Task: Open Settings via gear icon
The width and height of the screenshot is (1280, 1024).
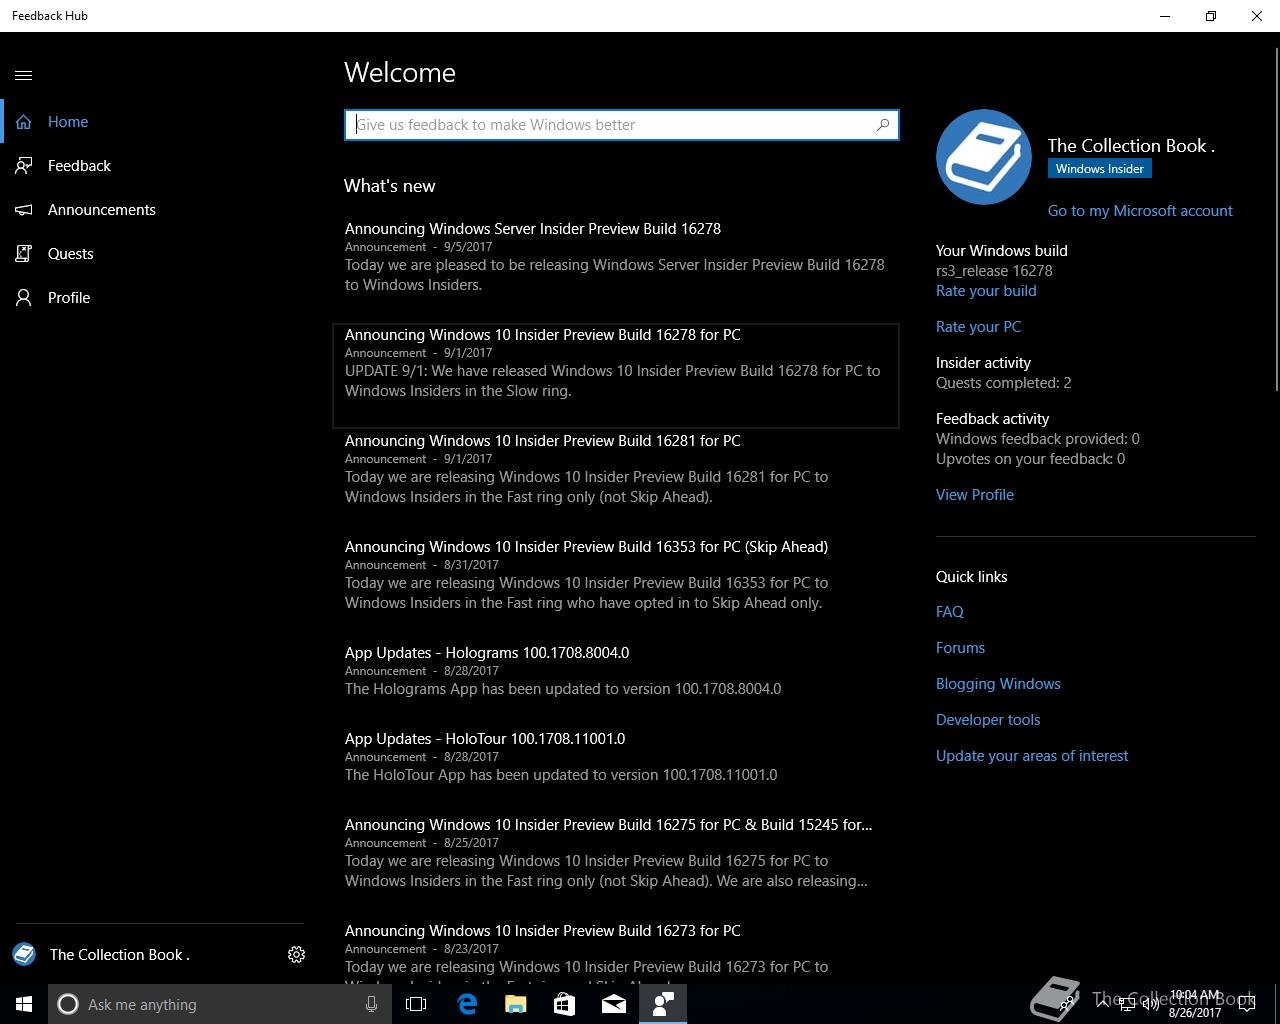Action: pos(296,955)
